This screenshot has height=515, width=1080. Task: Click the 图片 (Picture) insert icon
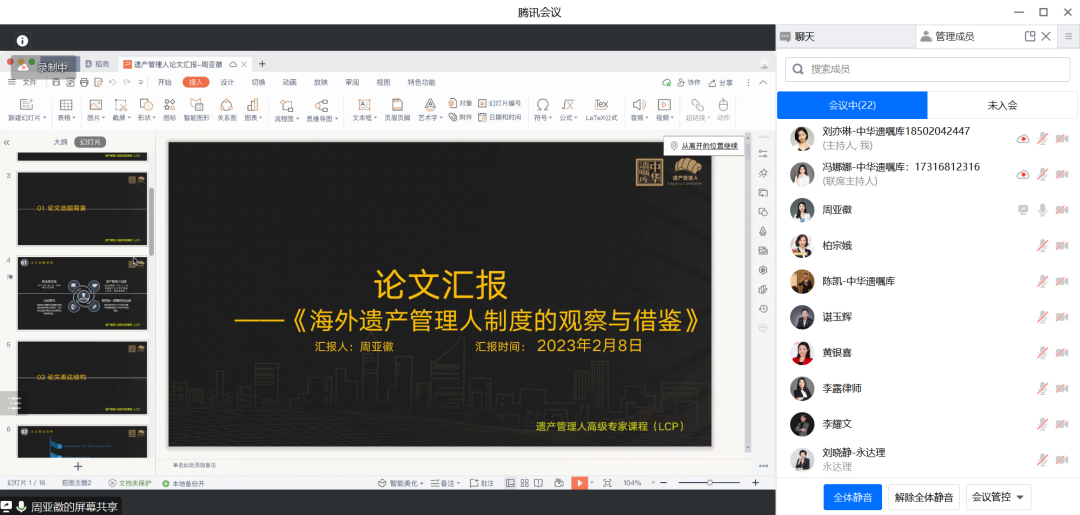pos(96,105)
